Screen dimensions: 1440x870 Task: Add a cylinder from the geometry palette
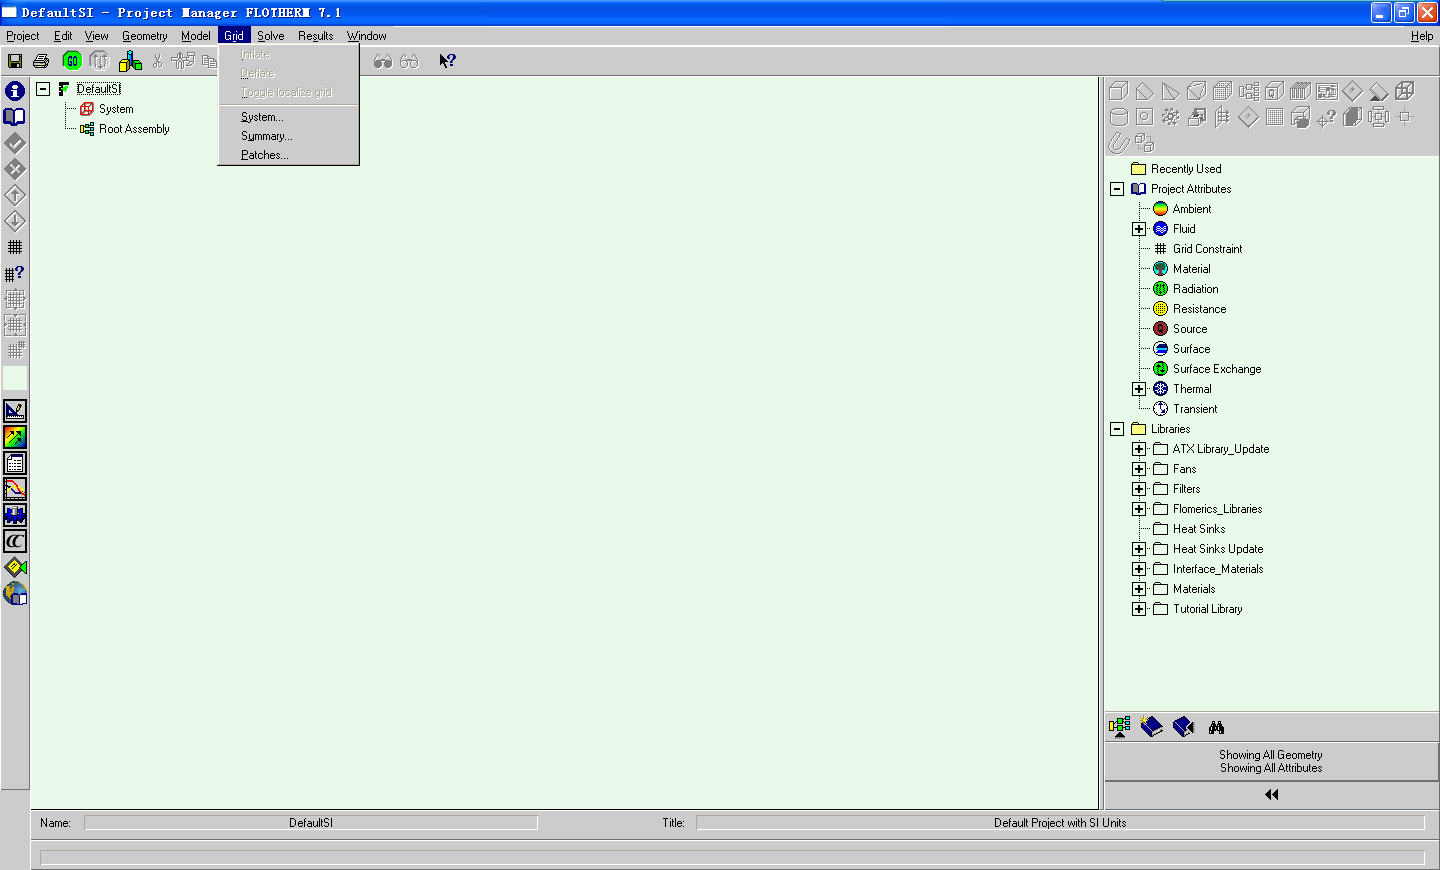click(1119, 117)
